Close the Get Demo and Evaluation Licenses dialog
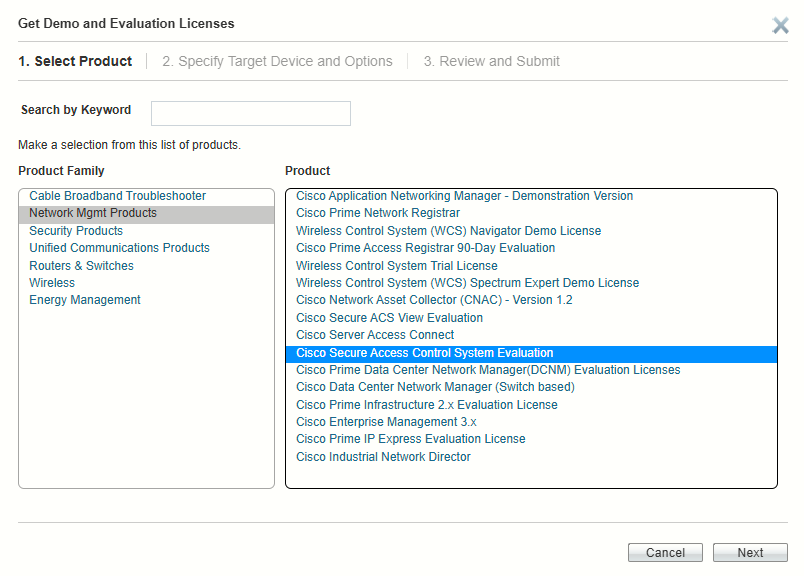Image resolution: width=804 pixels, height=576 pixels. [x=780, y=25]
